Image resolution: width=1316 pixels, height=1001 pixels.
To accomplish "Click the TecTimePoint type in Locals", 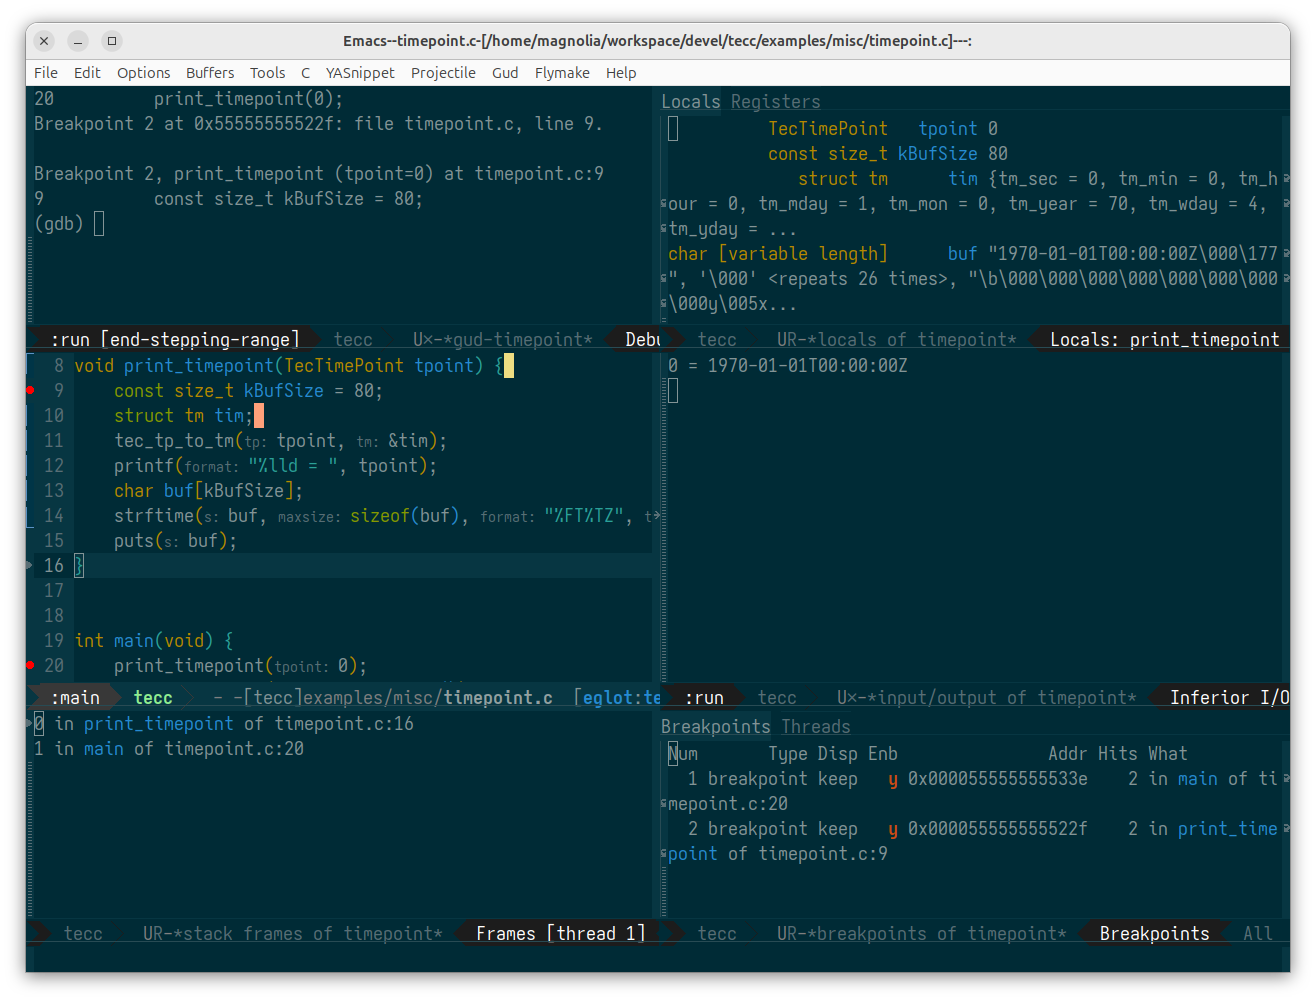I will click(827, 129).
